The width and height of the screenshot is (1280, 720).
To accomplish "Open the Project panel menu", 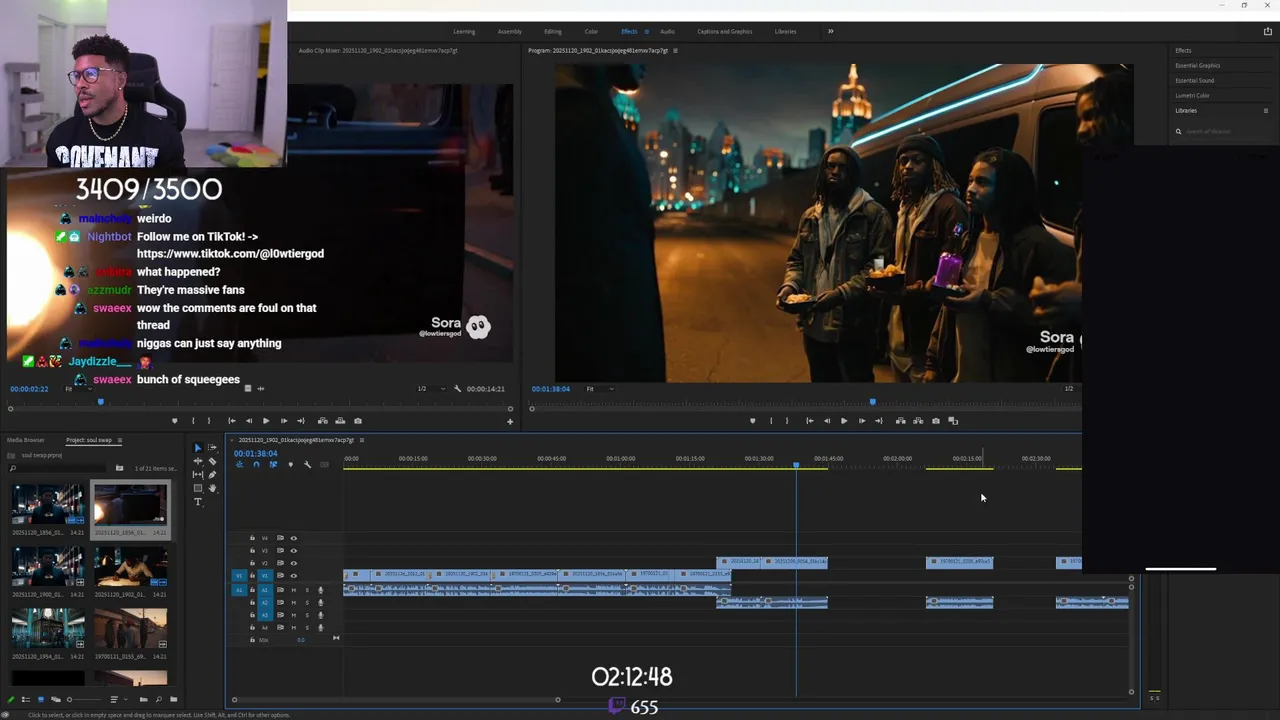I will [x=119, y=440].
